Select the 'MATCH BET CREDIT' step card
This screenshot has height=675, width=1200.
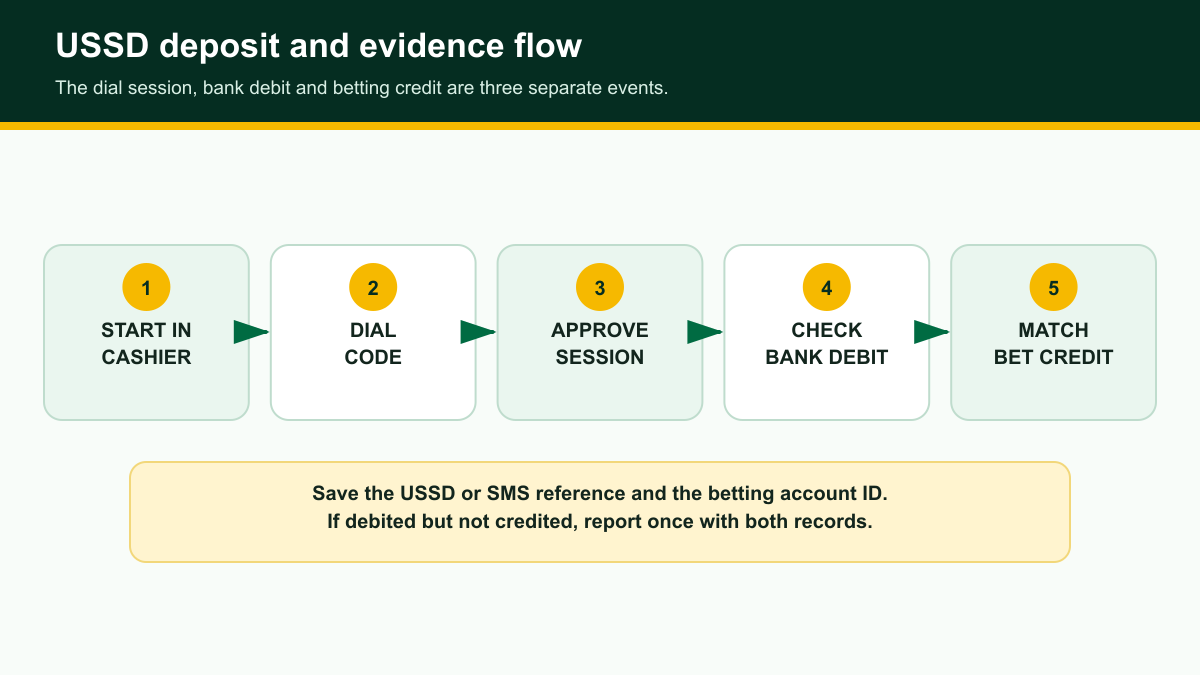pyautogui.click(x=1053, y=332)
